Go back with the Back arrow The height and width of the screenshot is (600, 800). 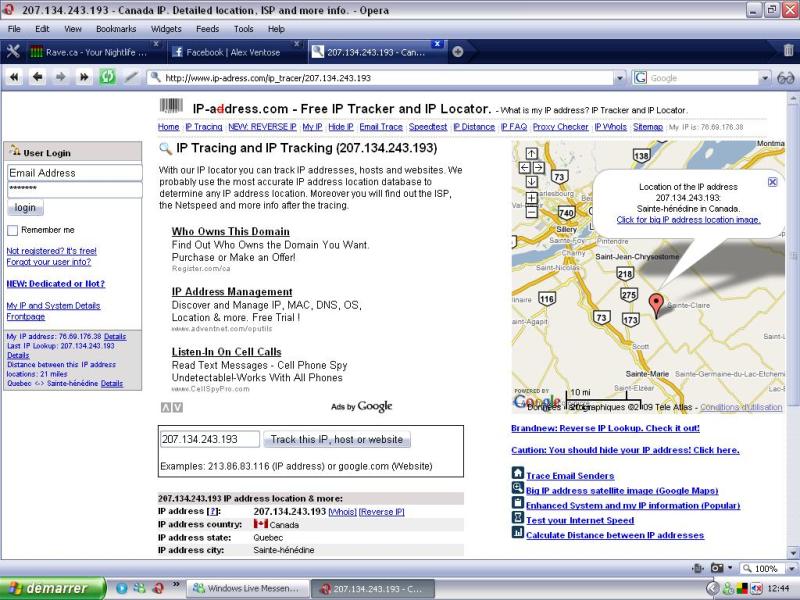tap(37, 78)
